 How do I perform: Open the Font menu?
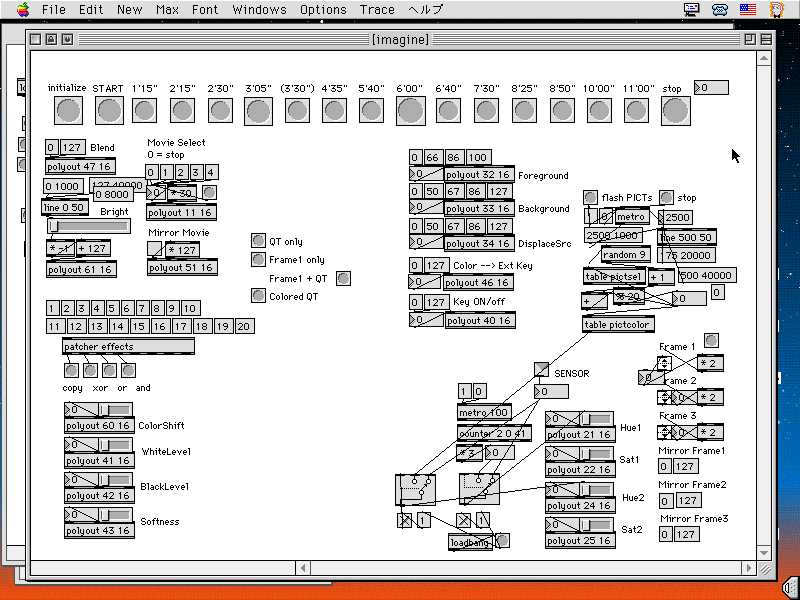(x=205, y=9)
